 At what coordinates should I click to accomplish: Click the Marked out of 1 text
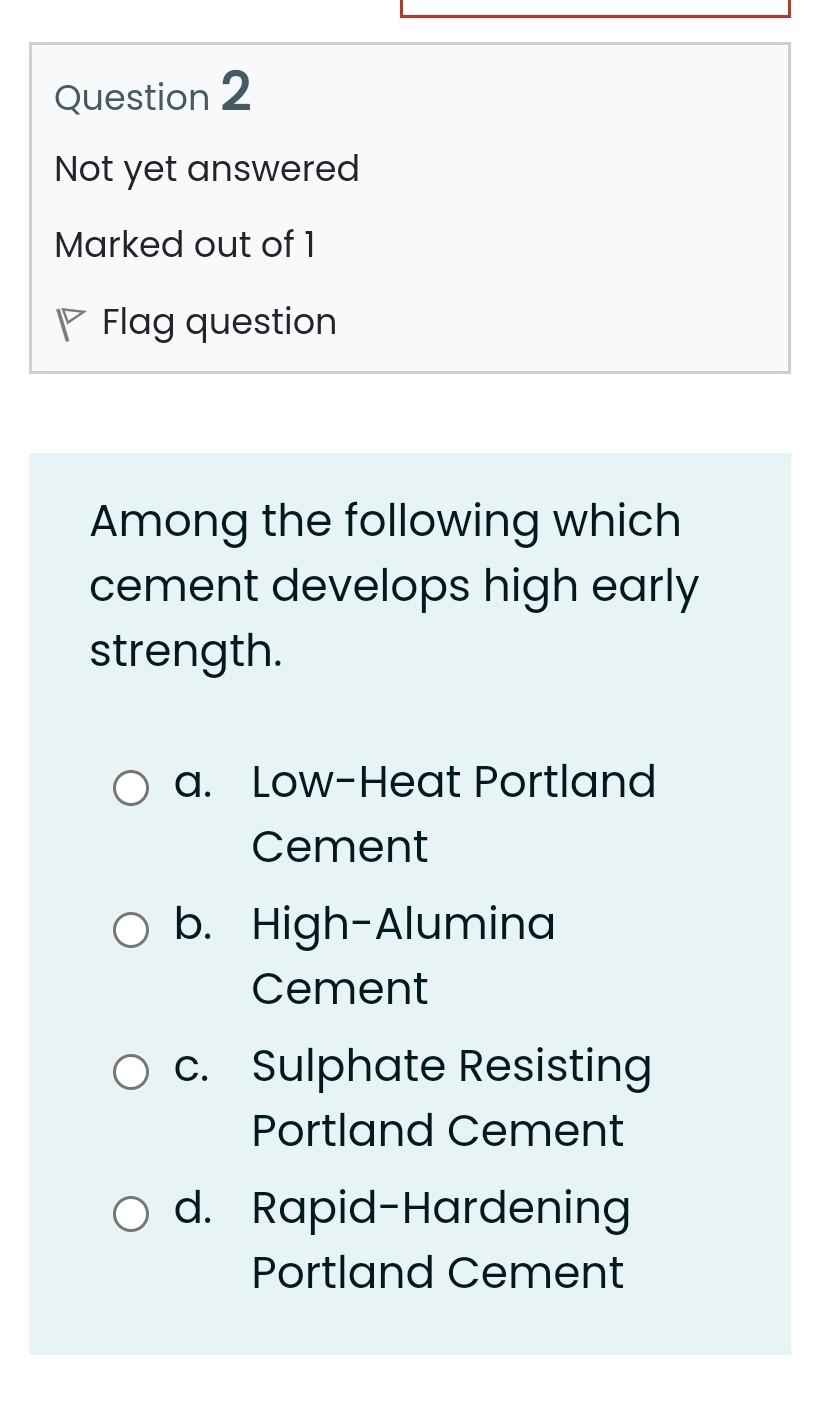[185, 245]
